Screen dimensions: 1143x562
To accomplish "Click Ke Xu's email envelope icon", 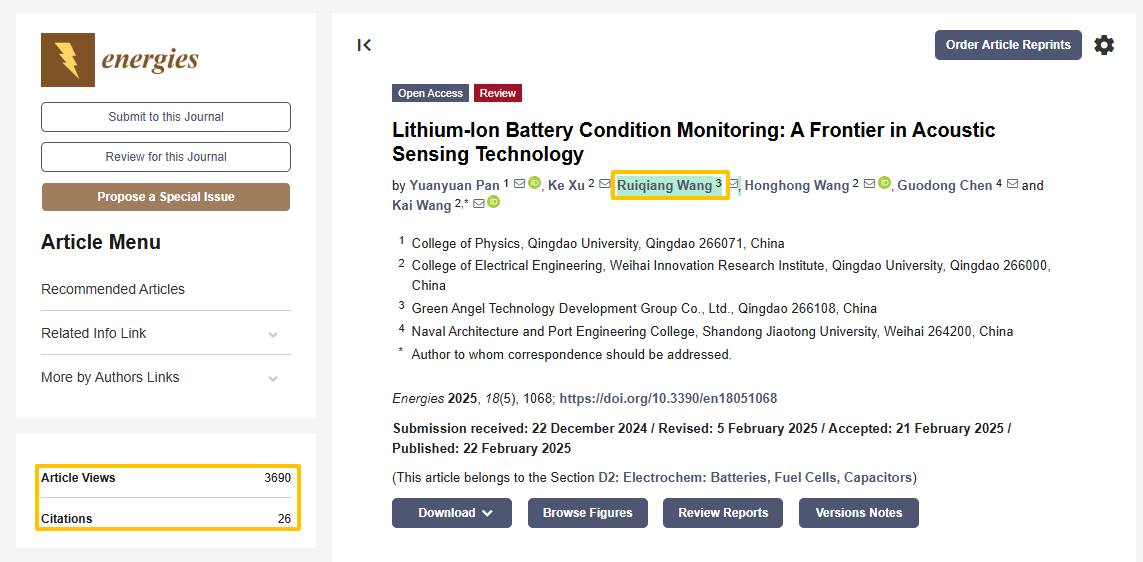I will [605, 184].
